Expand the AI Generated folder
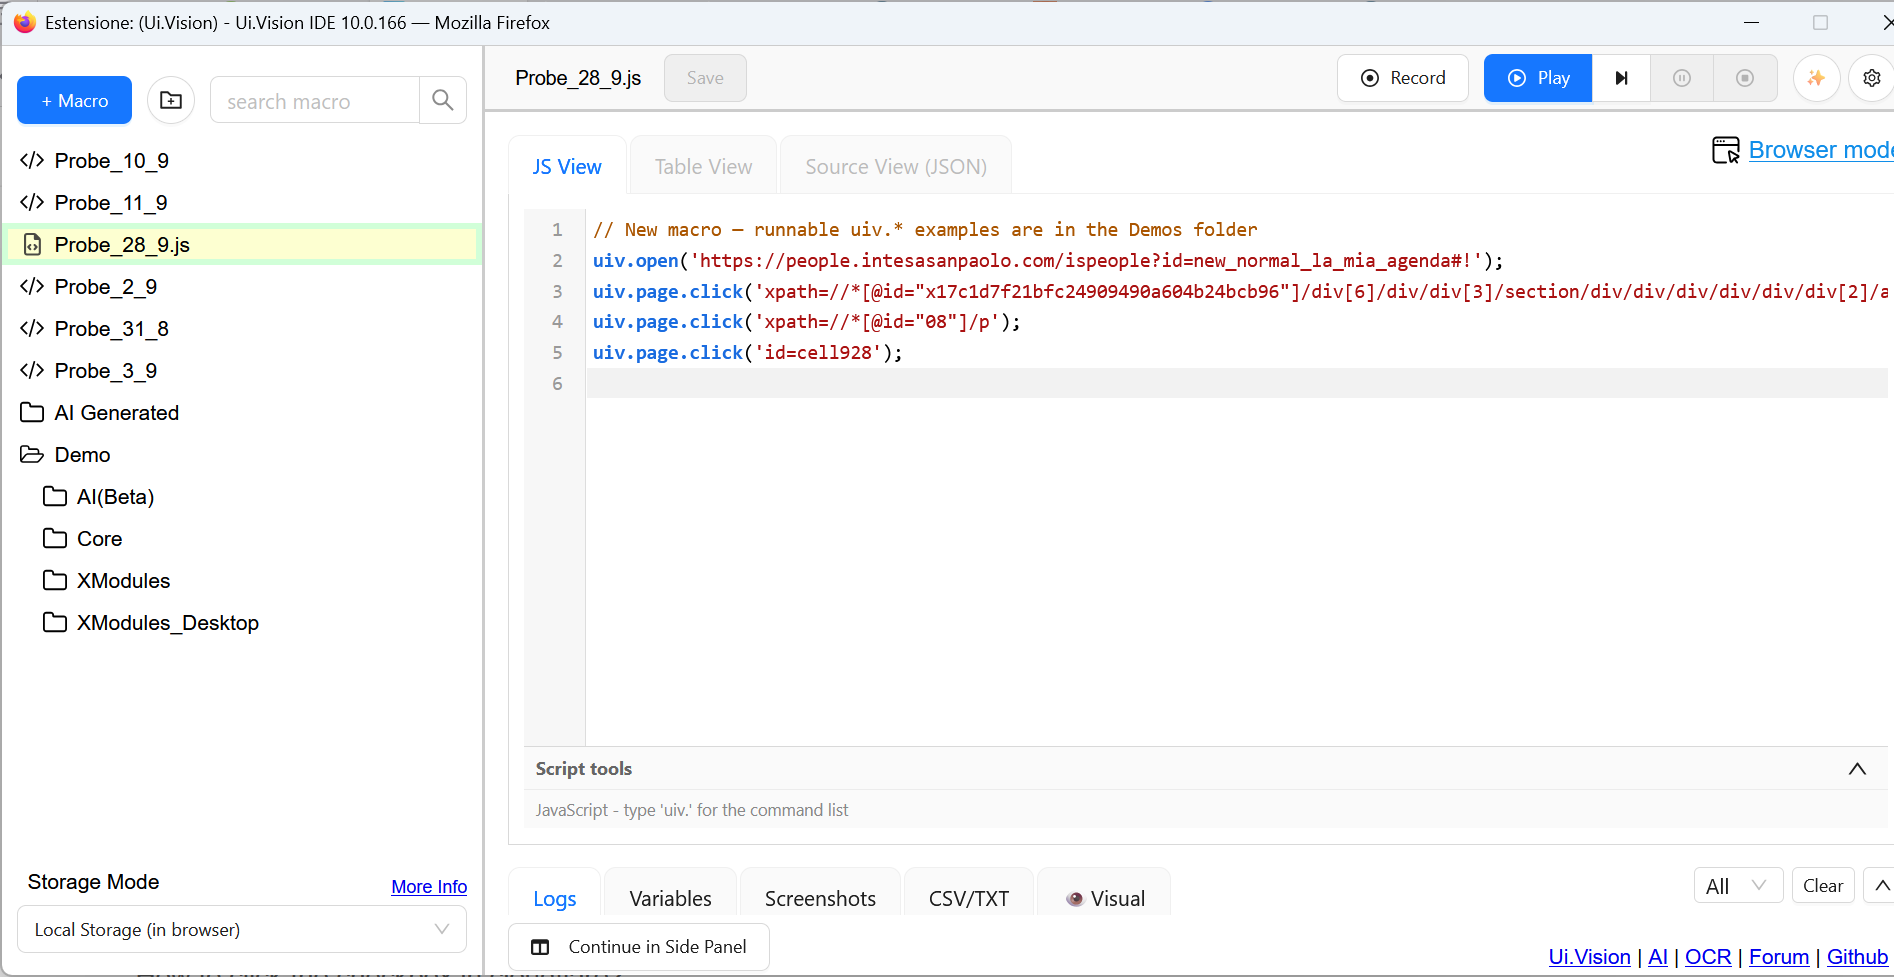 pos(117,413)
